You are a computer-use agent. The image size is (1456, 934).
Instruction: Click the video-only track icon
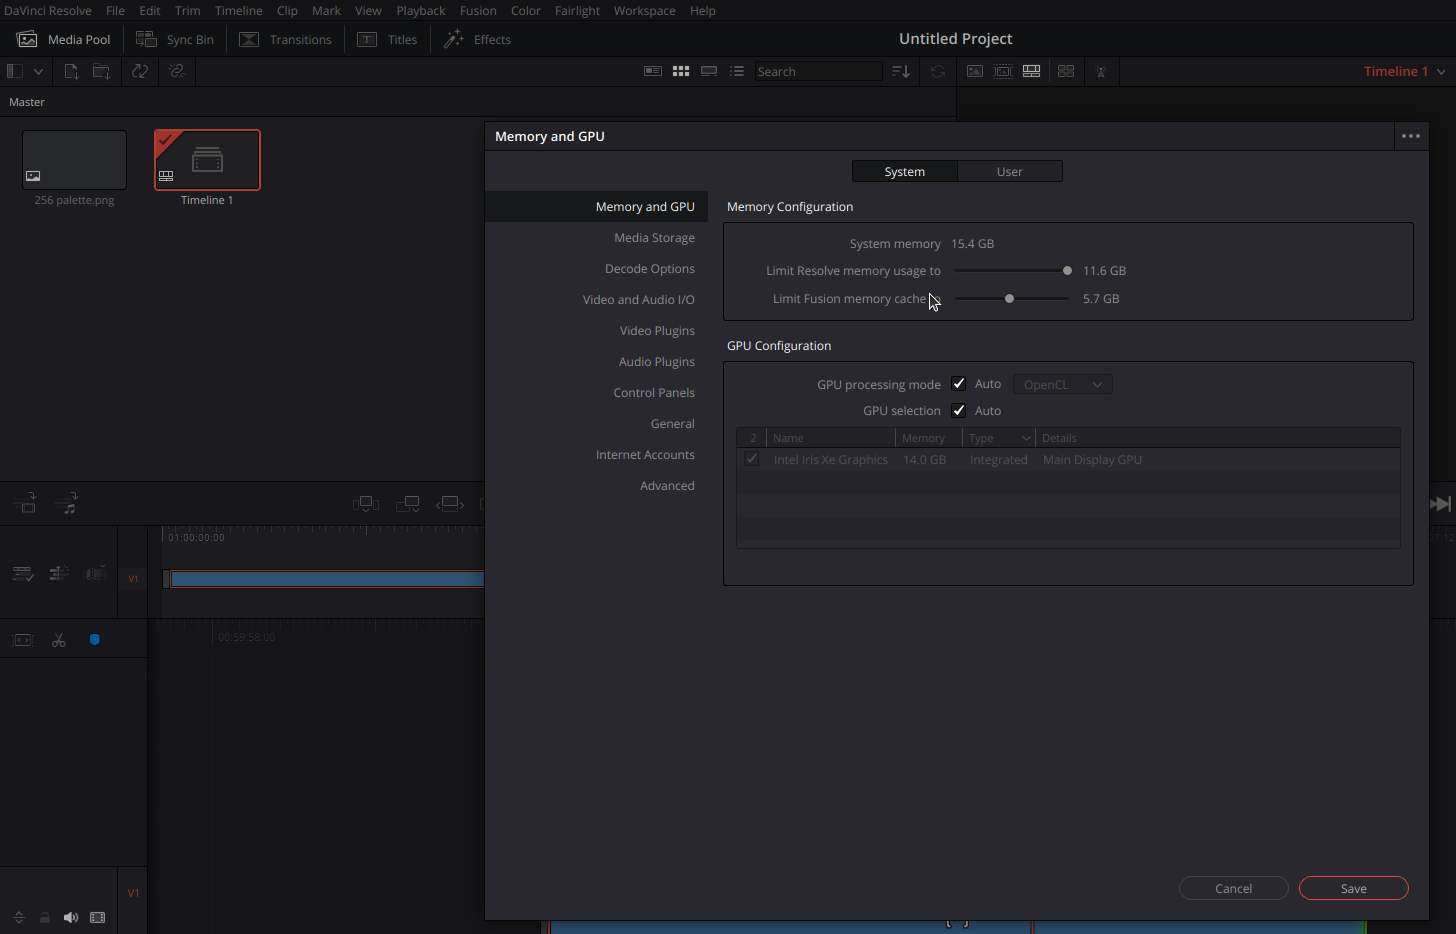point(26,504)
